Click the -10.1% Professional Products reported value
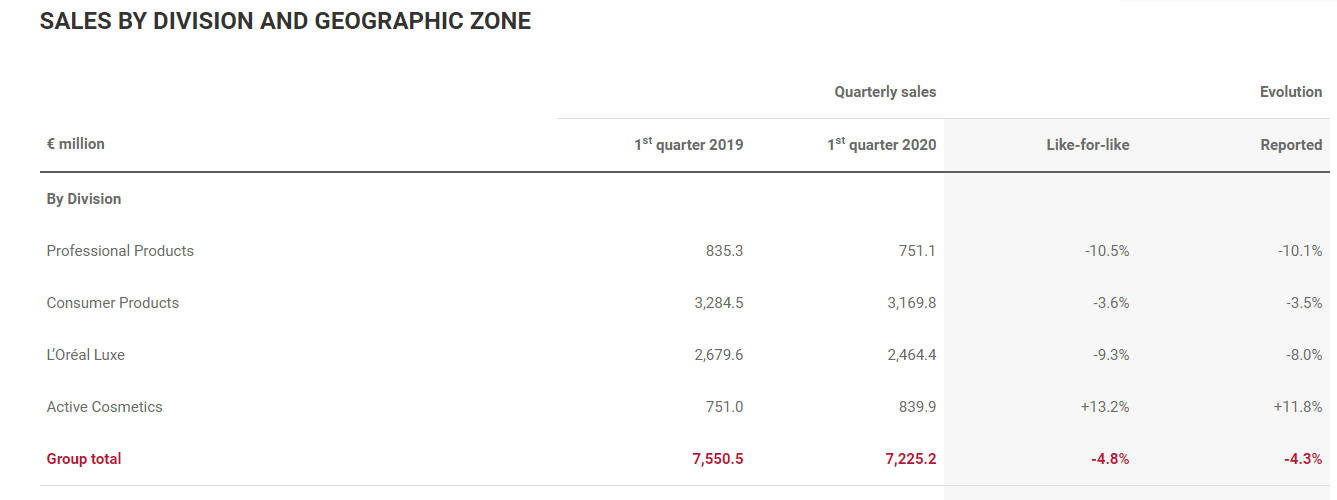The height and width of the screenshot is (500, 1337). click(x=1300, y=251)
